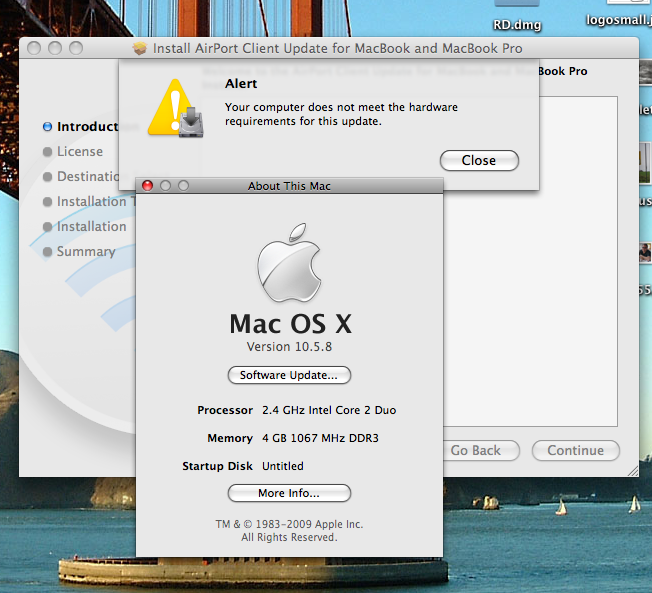652x593 pixels.
Task: Click the Version 10.5.8 text
Action: point(289,346)
